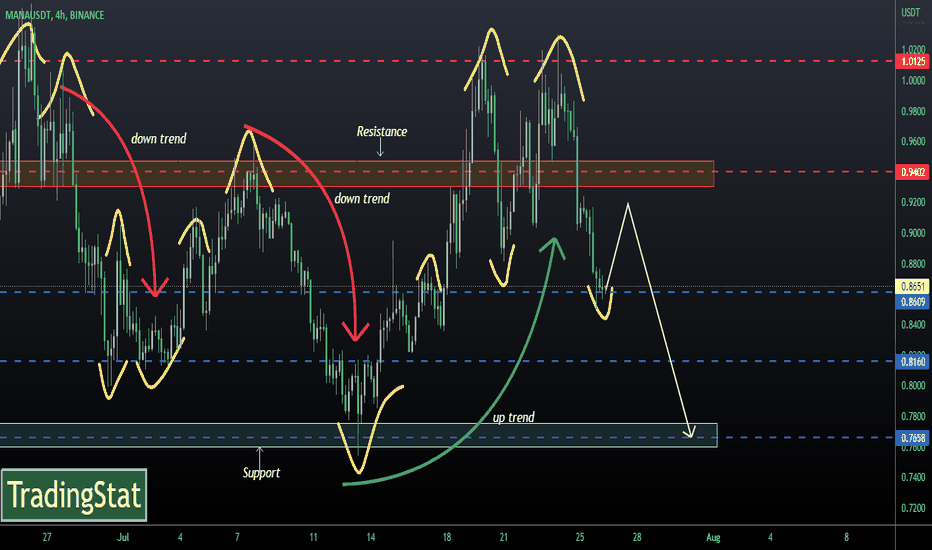Click the 0.9200 price axis tick
Viewport: 932px width, 550px height.
pos(913,202)
